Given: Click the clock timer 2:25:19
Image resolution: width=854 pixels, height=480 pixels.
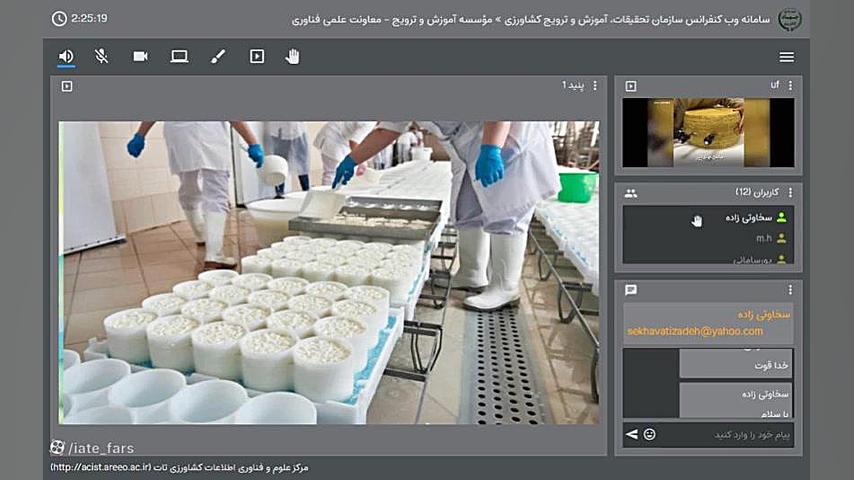Looking at the screenshot, I should [80, 19].
